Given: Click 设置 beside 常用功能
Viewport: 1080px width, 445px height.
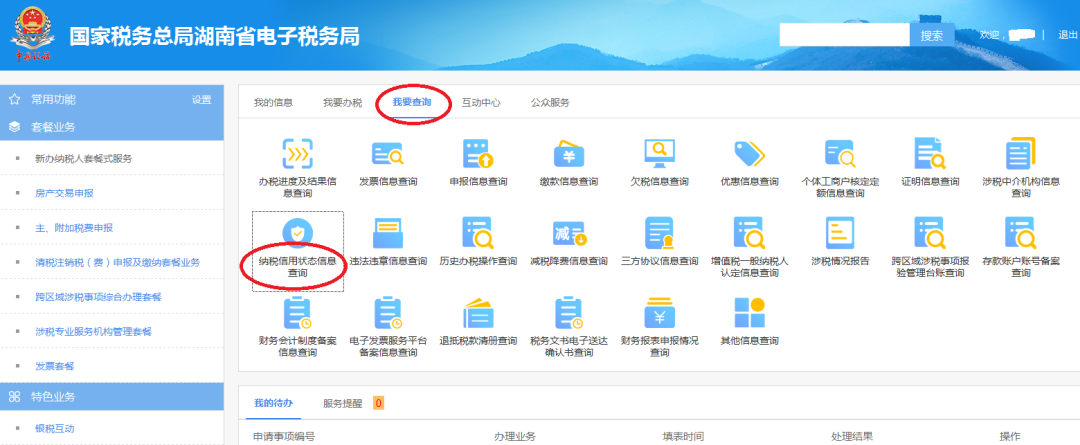Looking at the screenshot, I should [x=201, y=100].
